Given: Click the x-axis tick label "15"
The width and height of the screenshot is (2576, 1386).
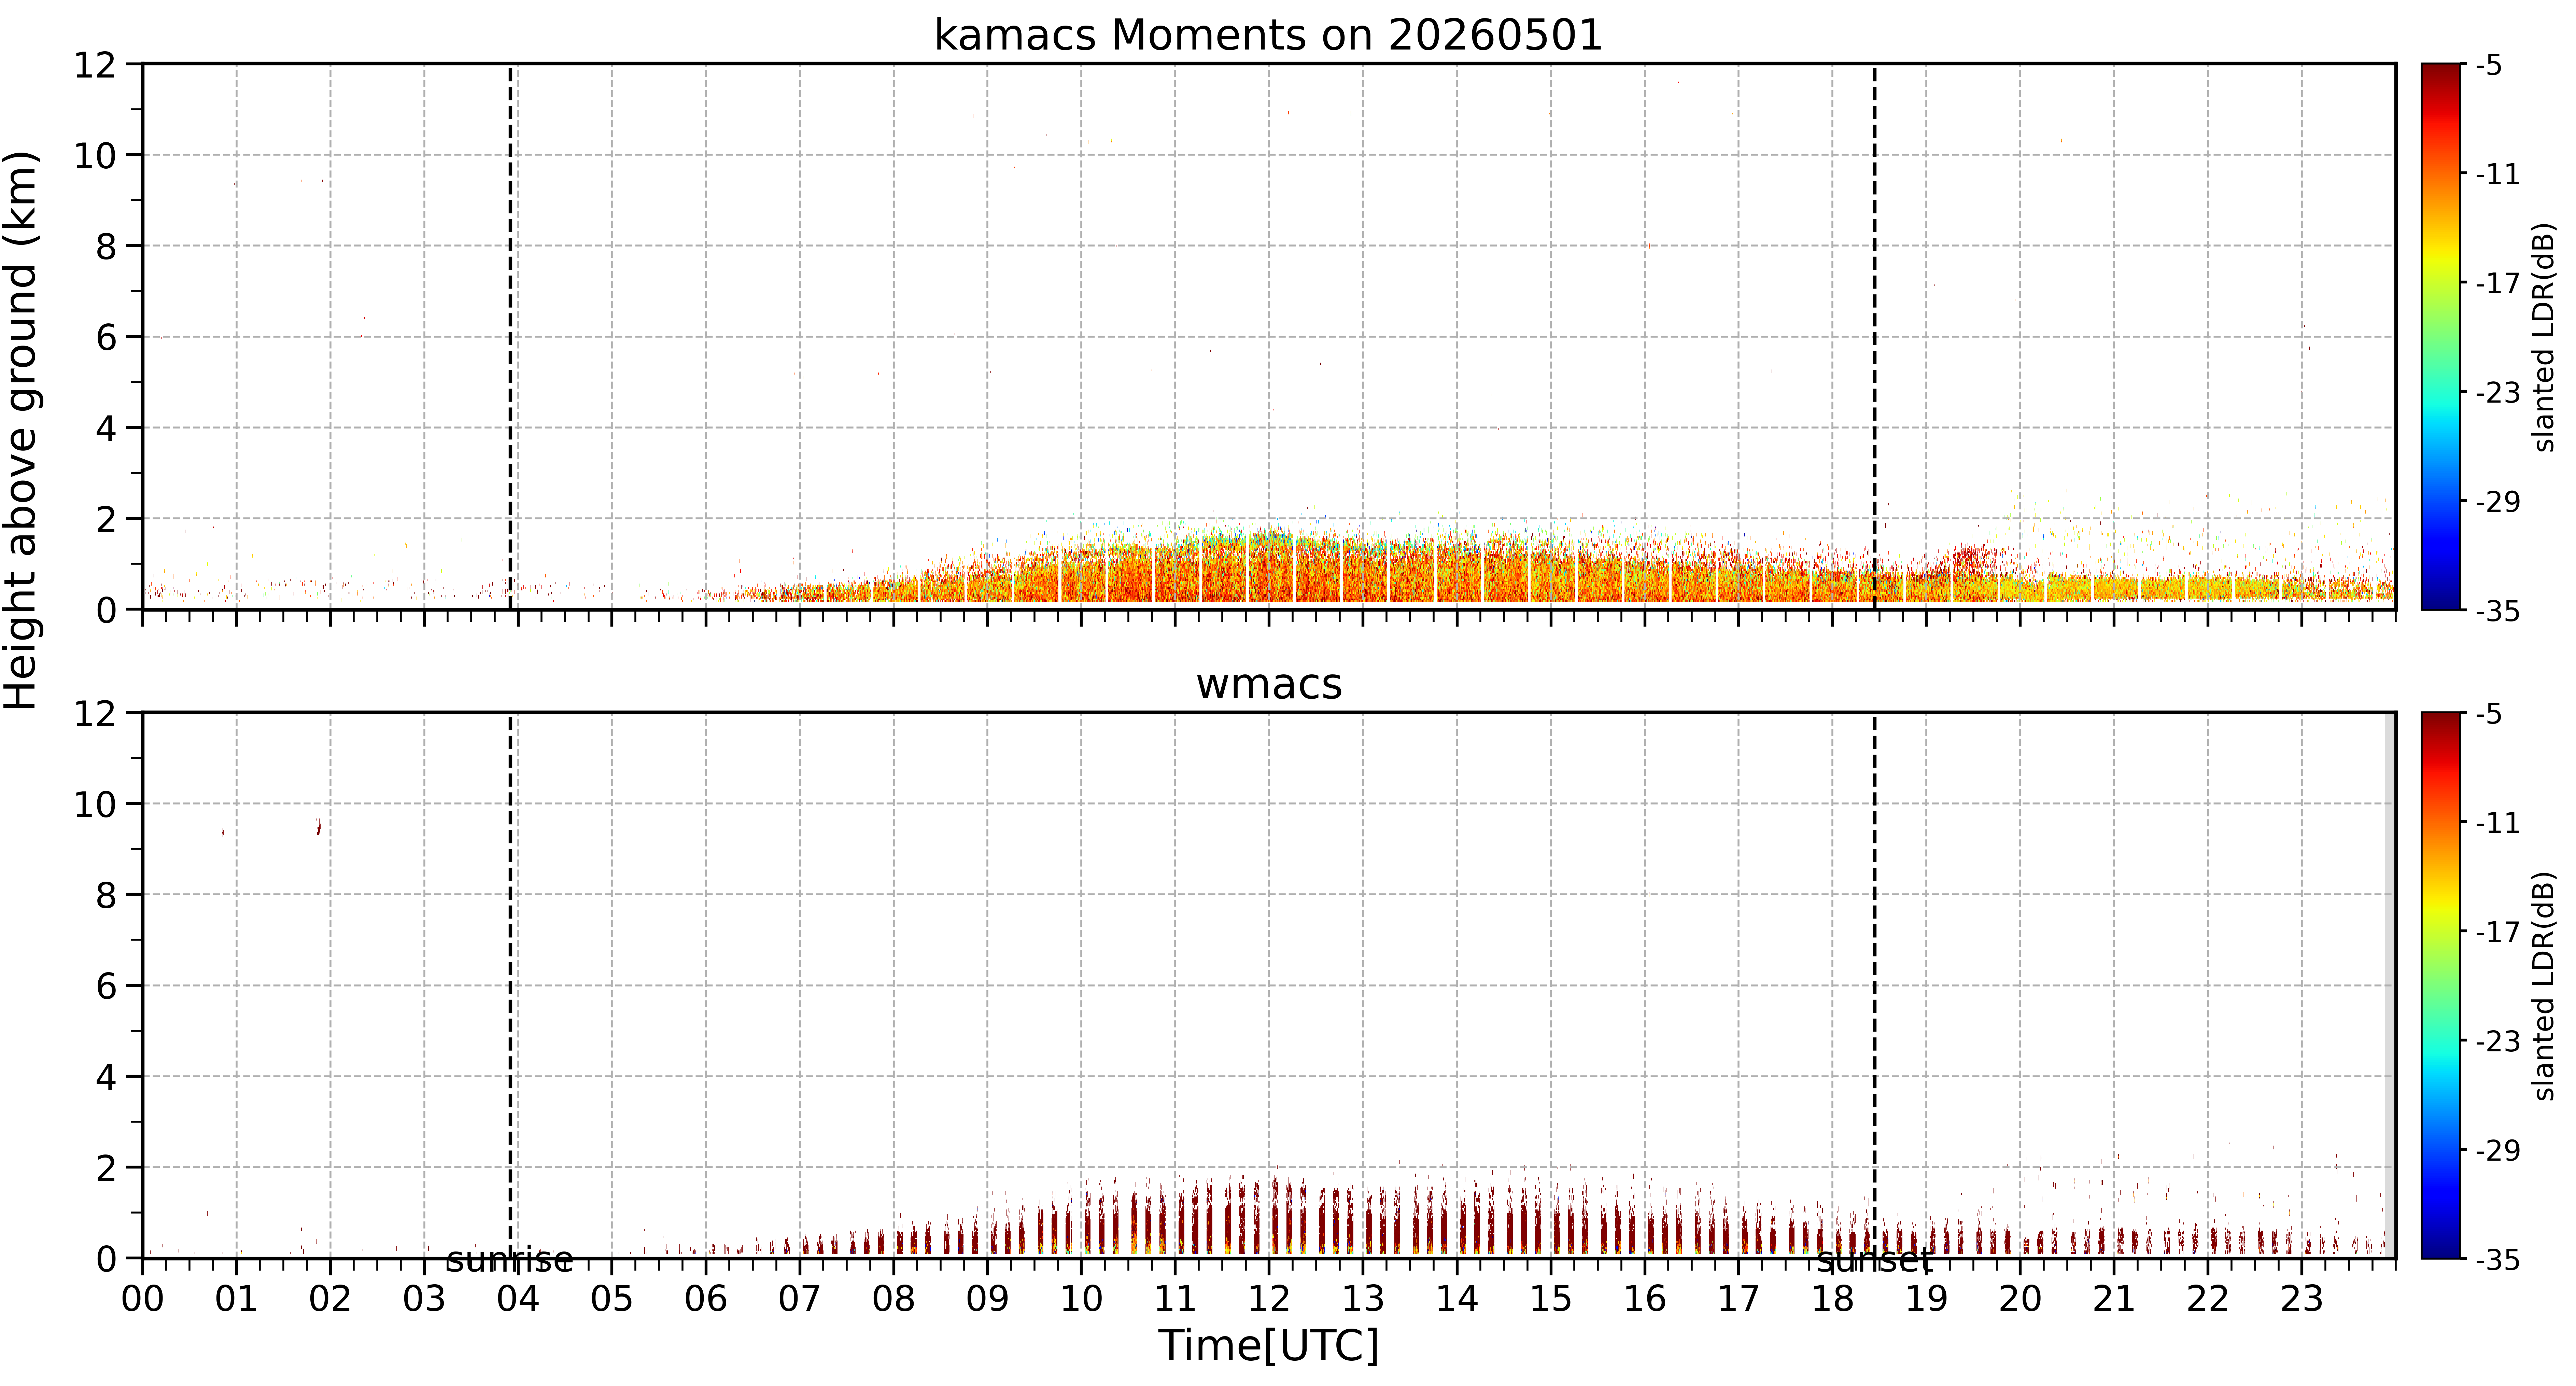Looking at the screenshot, I should point(1551,1299).
